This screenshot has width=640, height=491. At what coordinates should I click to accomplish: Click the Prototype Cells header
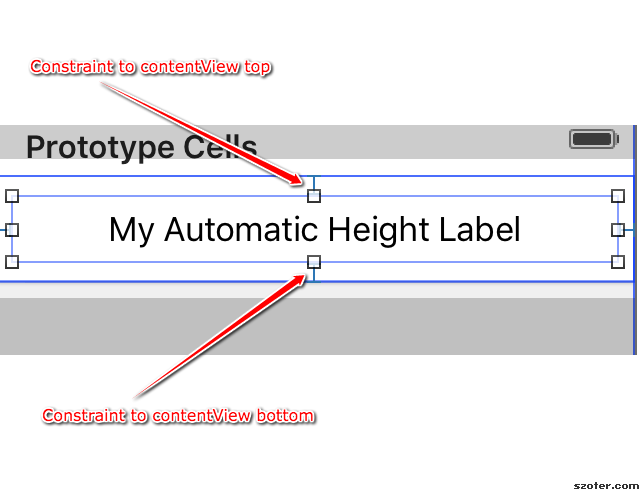142,147
